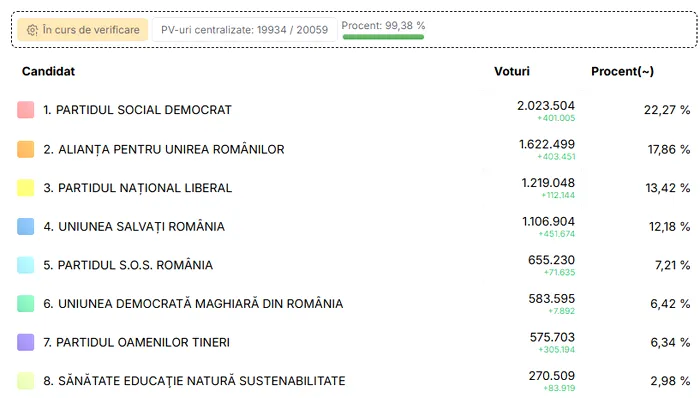Select the Voturi column header

[512, 71]
